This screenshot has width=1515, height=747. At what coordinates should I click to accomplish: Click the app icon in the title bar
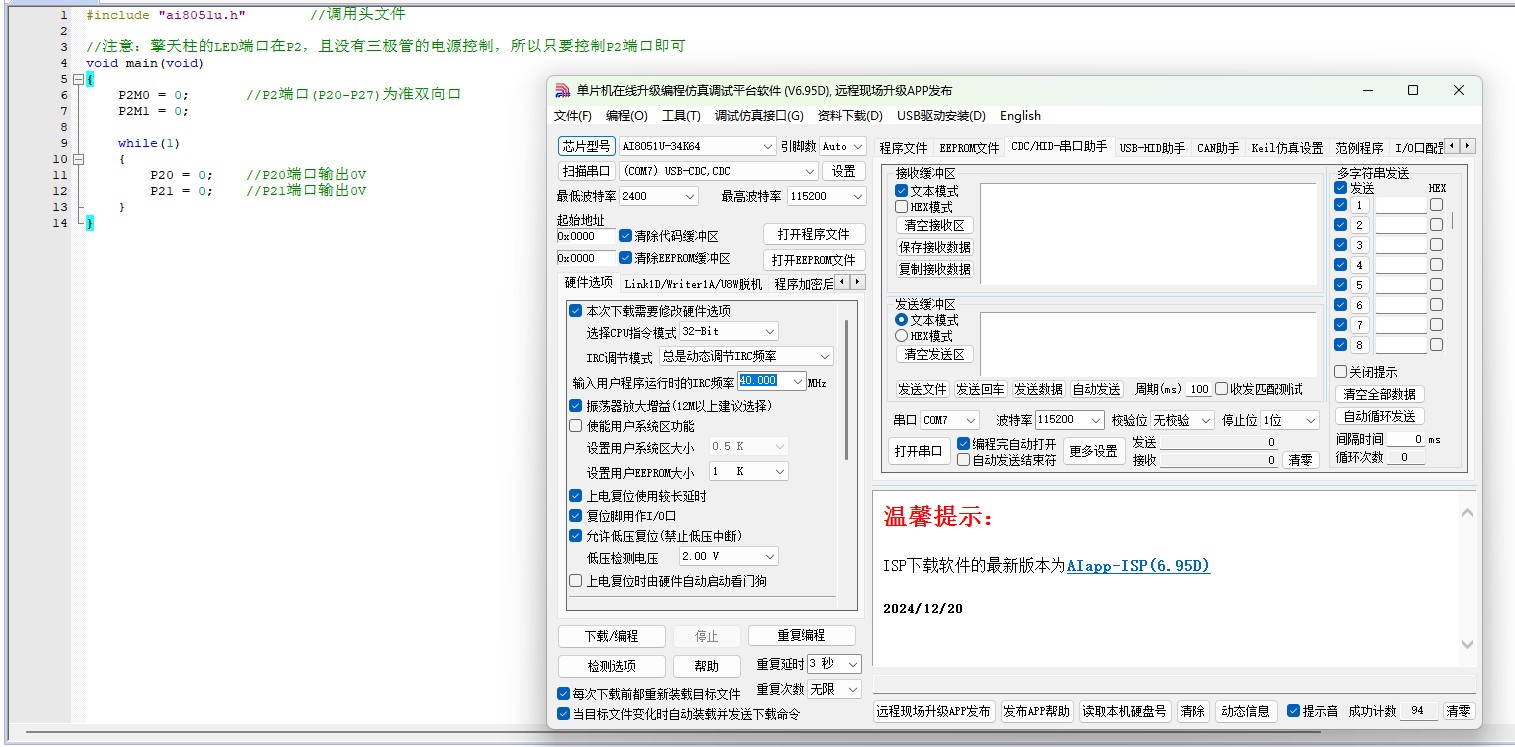pos(562,90)
